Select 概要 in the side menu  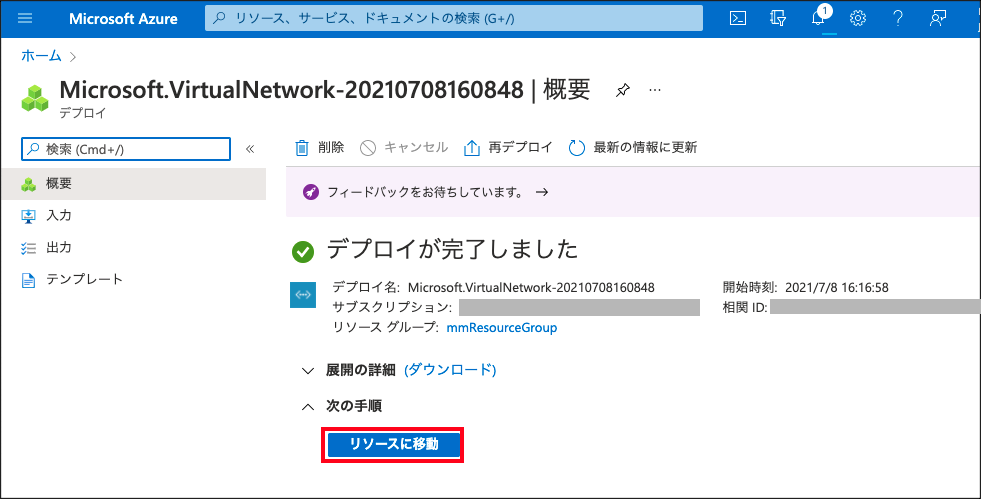[x=133, y=184]
